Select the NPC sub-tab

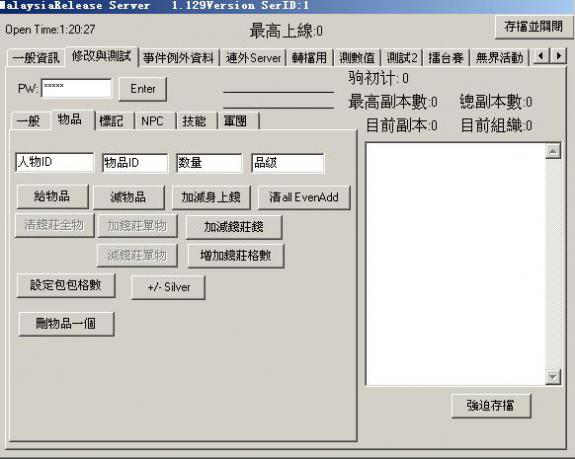(152, 121)
